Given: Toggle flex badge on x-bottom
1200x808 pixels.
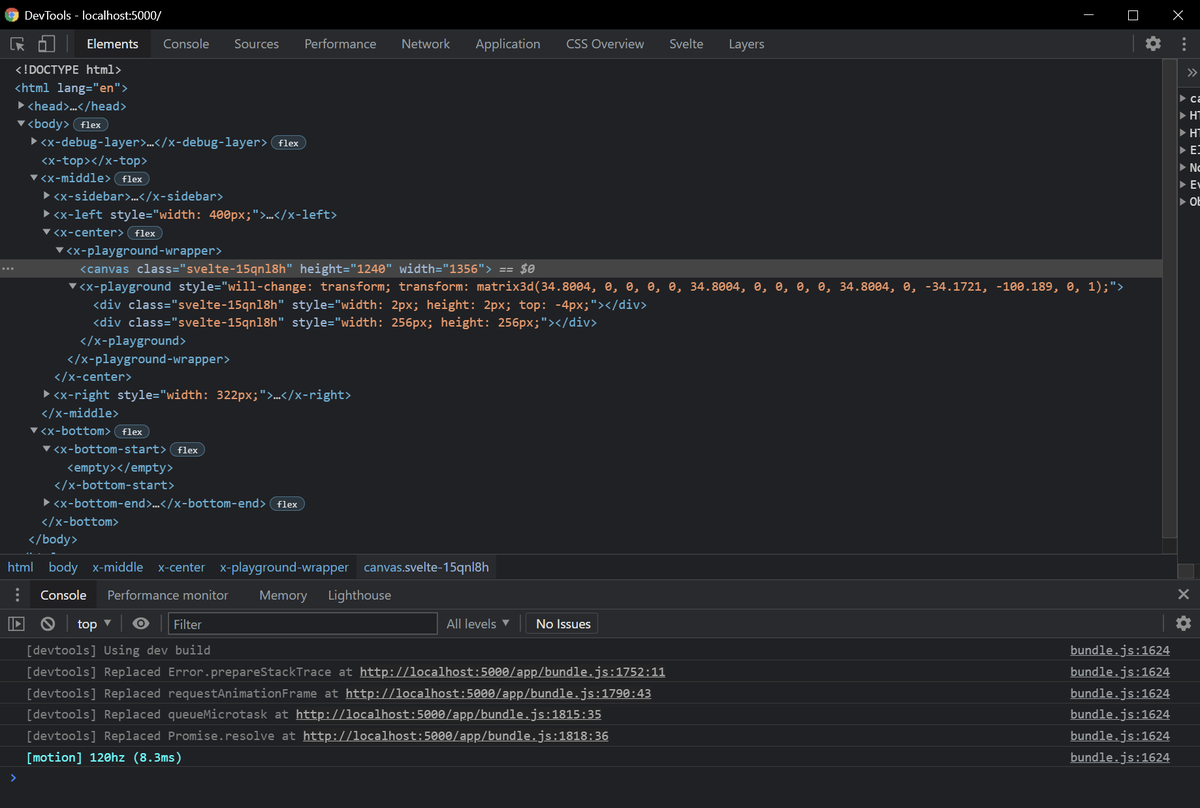Looking at the screenshot, I should coord(132,431).
